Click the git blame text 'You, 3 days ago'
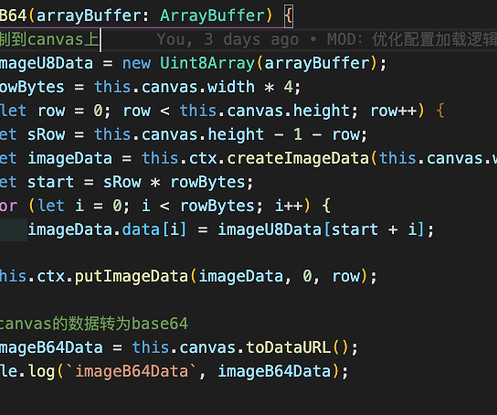This screenshot has width=497, height=415. [x=228, y=40]
